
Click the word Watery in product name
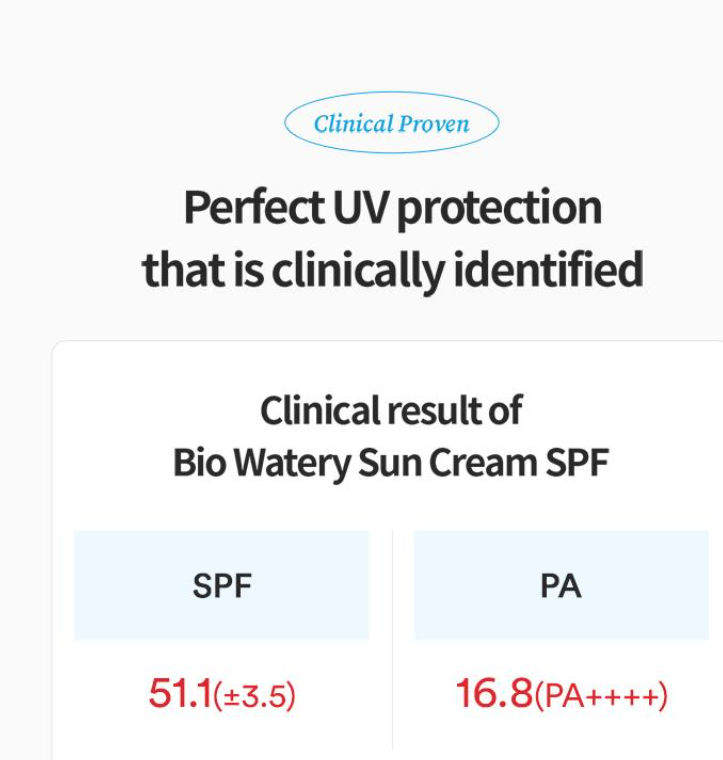click(x=293, y=464)
